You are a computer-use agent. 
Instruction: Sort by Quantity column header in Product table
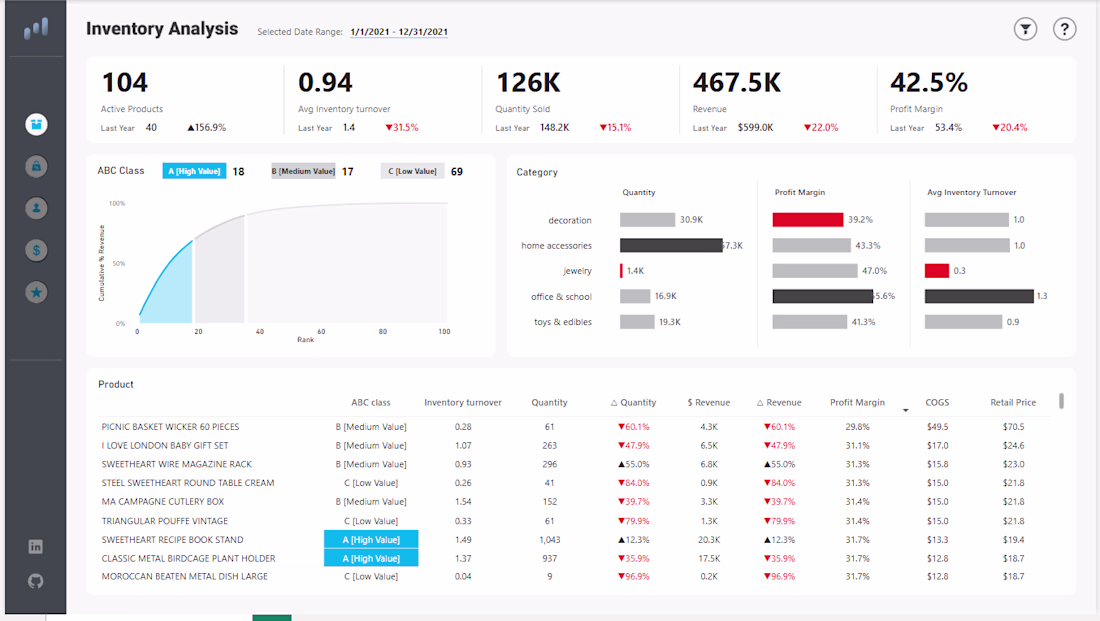click(x=549, y=403)
